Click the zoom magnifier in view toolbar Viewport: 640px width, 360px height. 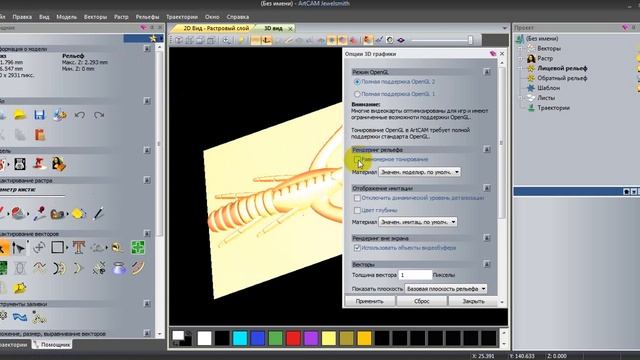pyautogui.click(x=227, y=40)
